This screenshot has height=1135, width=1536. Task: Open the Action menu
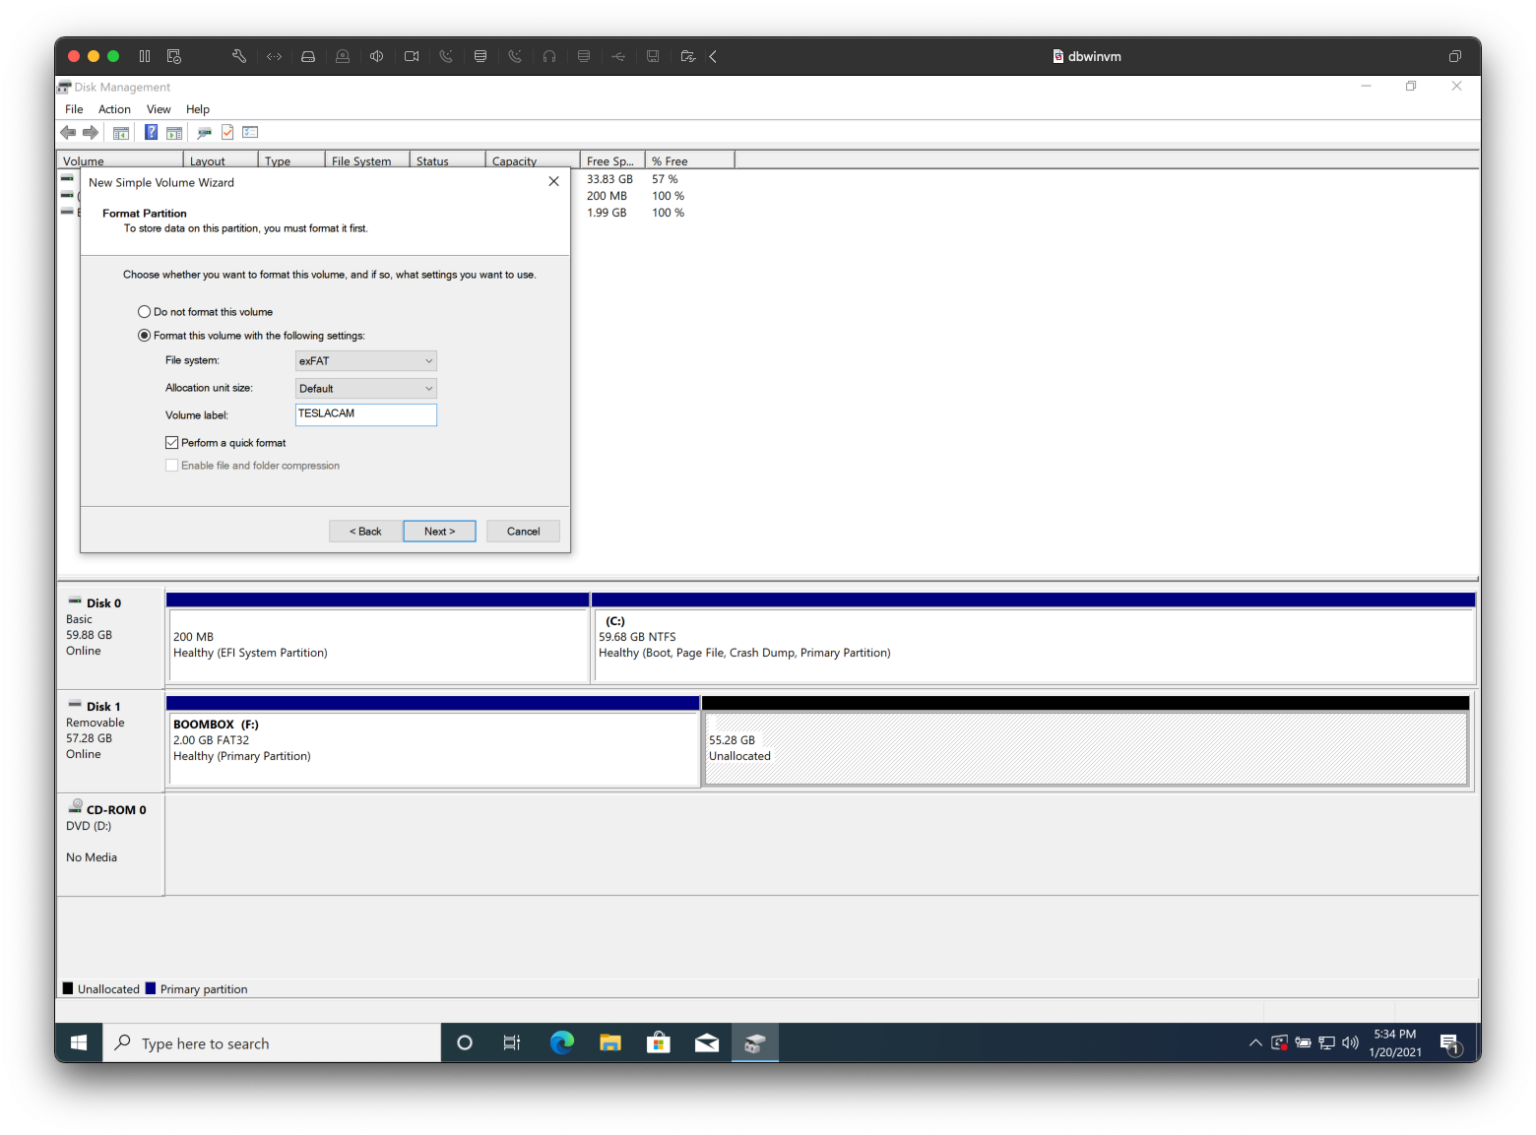pyautogui.click(x=114, y=109)
